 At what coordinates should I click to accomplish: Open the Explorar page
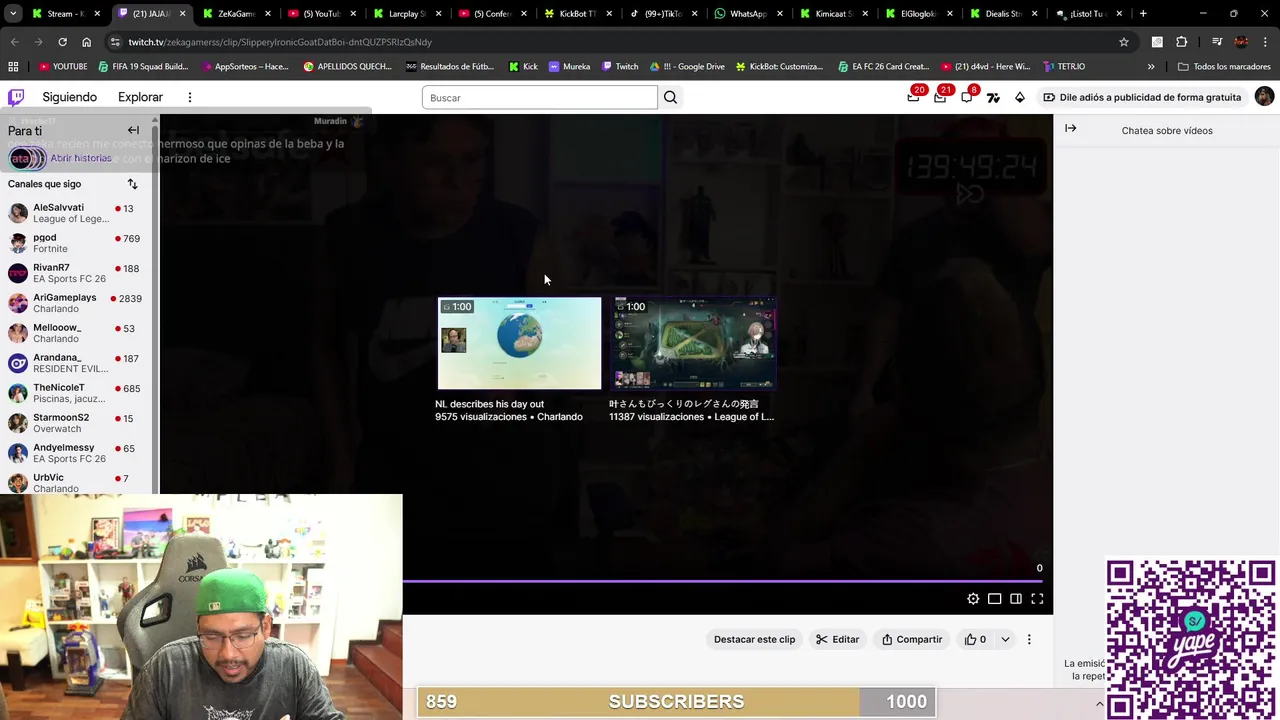[140, 97]
